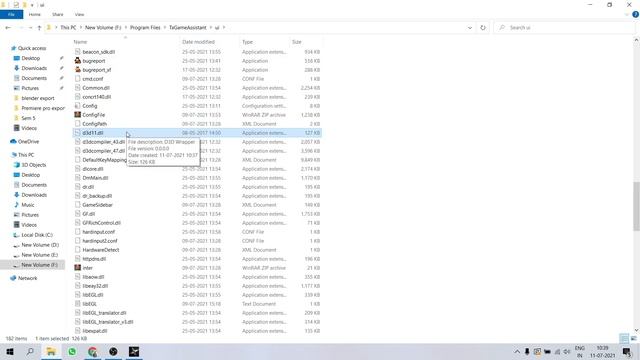Switch to large icons view layout
640x360 pixels.
pyautogui.click(x=634, y=338)
